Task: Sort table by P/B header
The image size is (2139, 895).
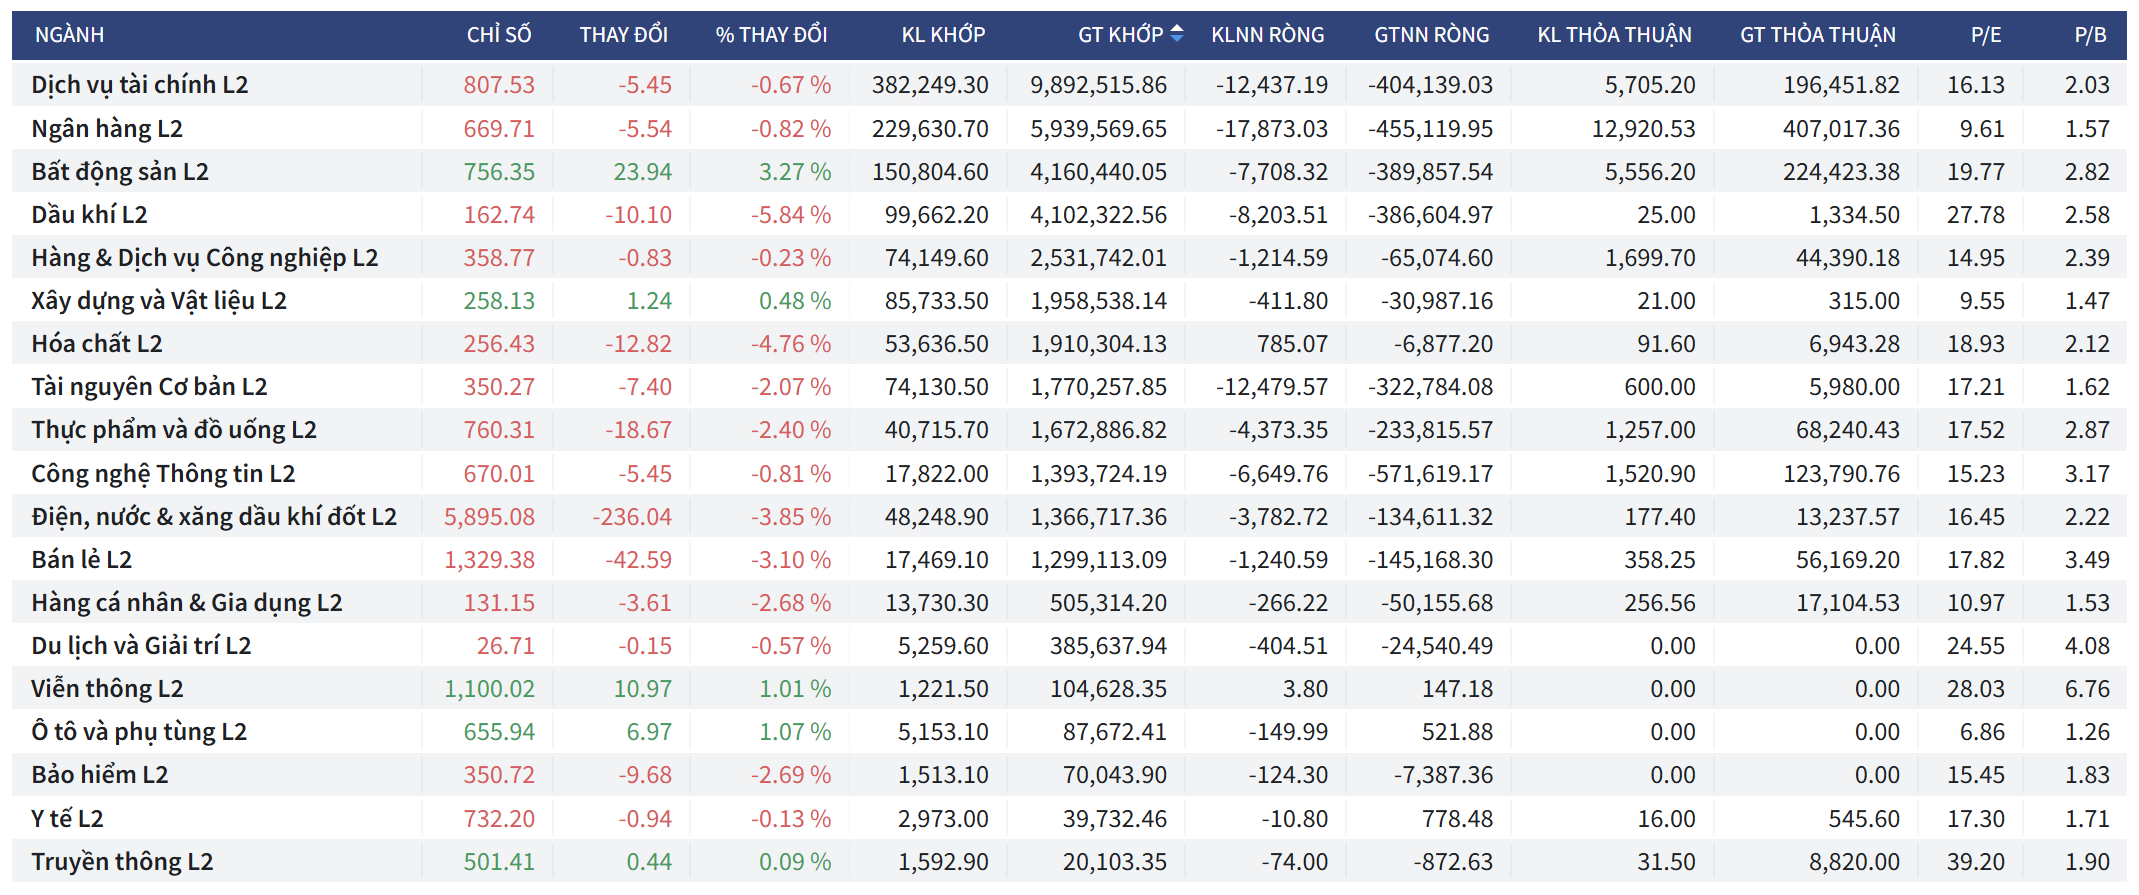Action: coord(2089,35)
